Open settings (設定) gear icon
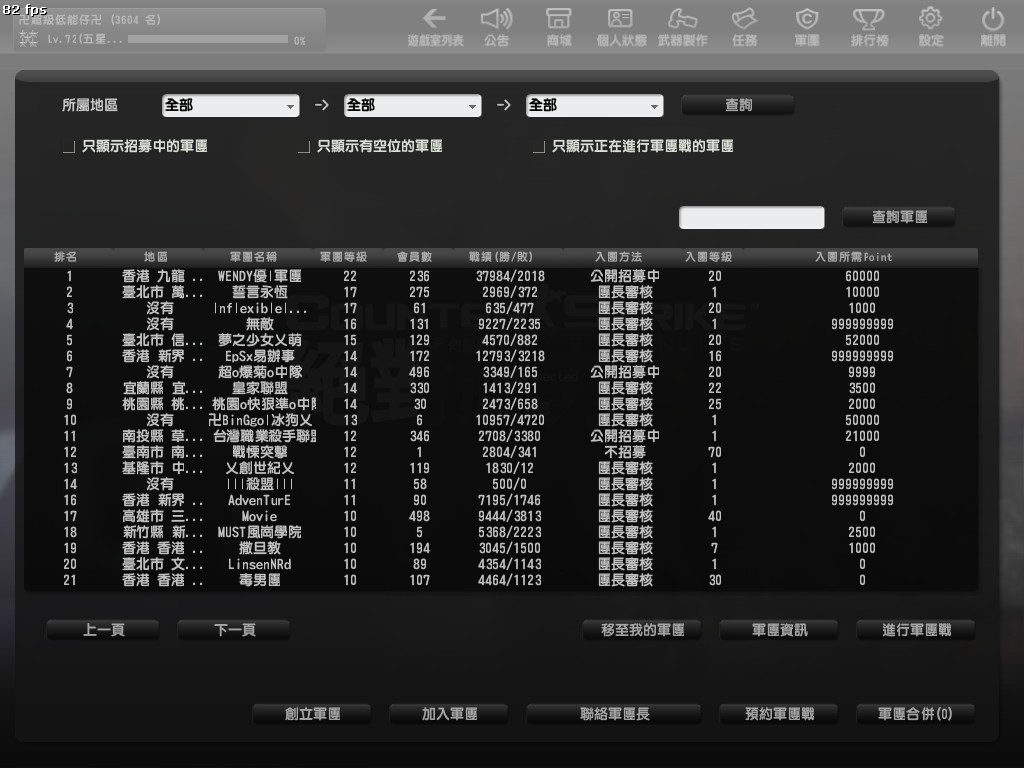This screenshot has width=1024, height=768. click(931, 26)
